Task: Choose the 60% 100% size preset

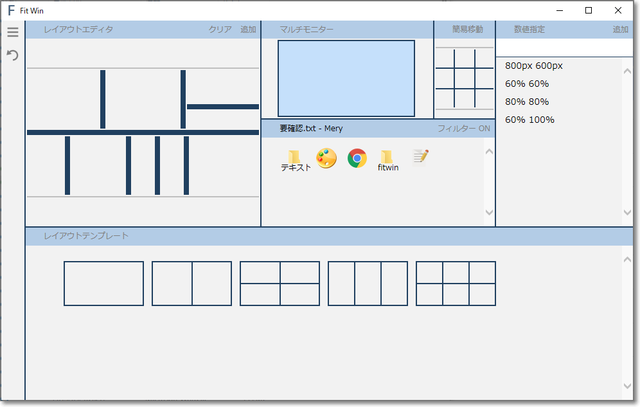Action: pyautogui.click(x=529, y=120)
